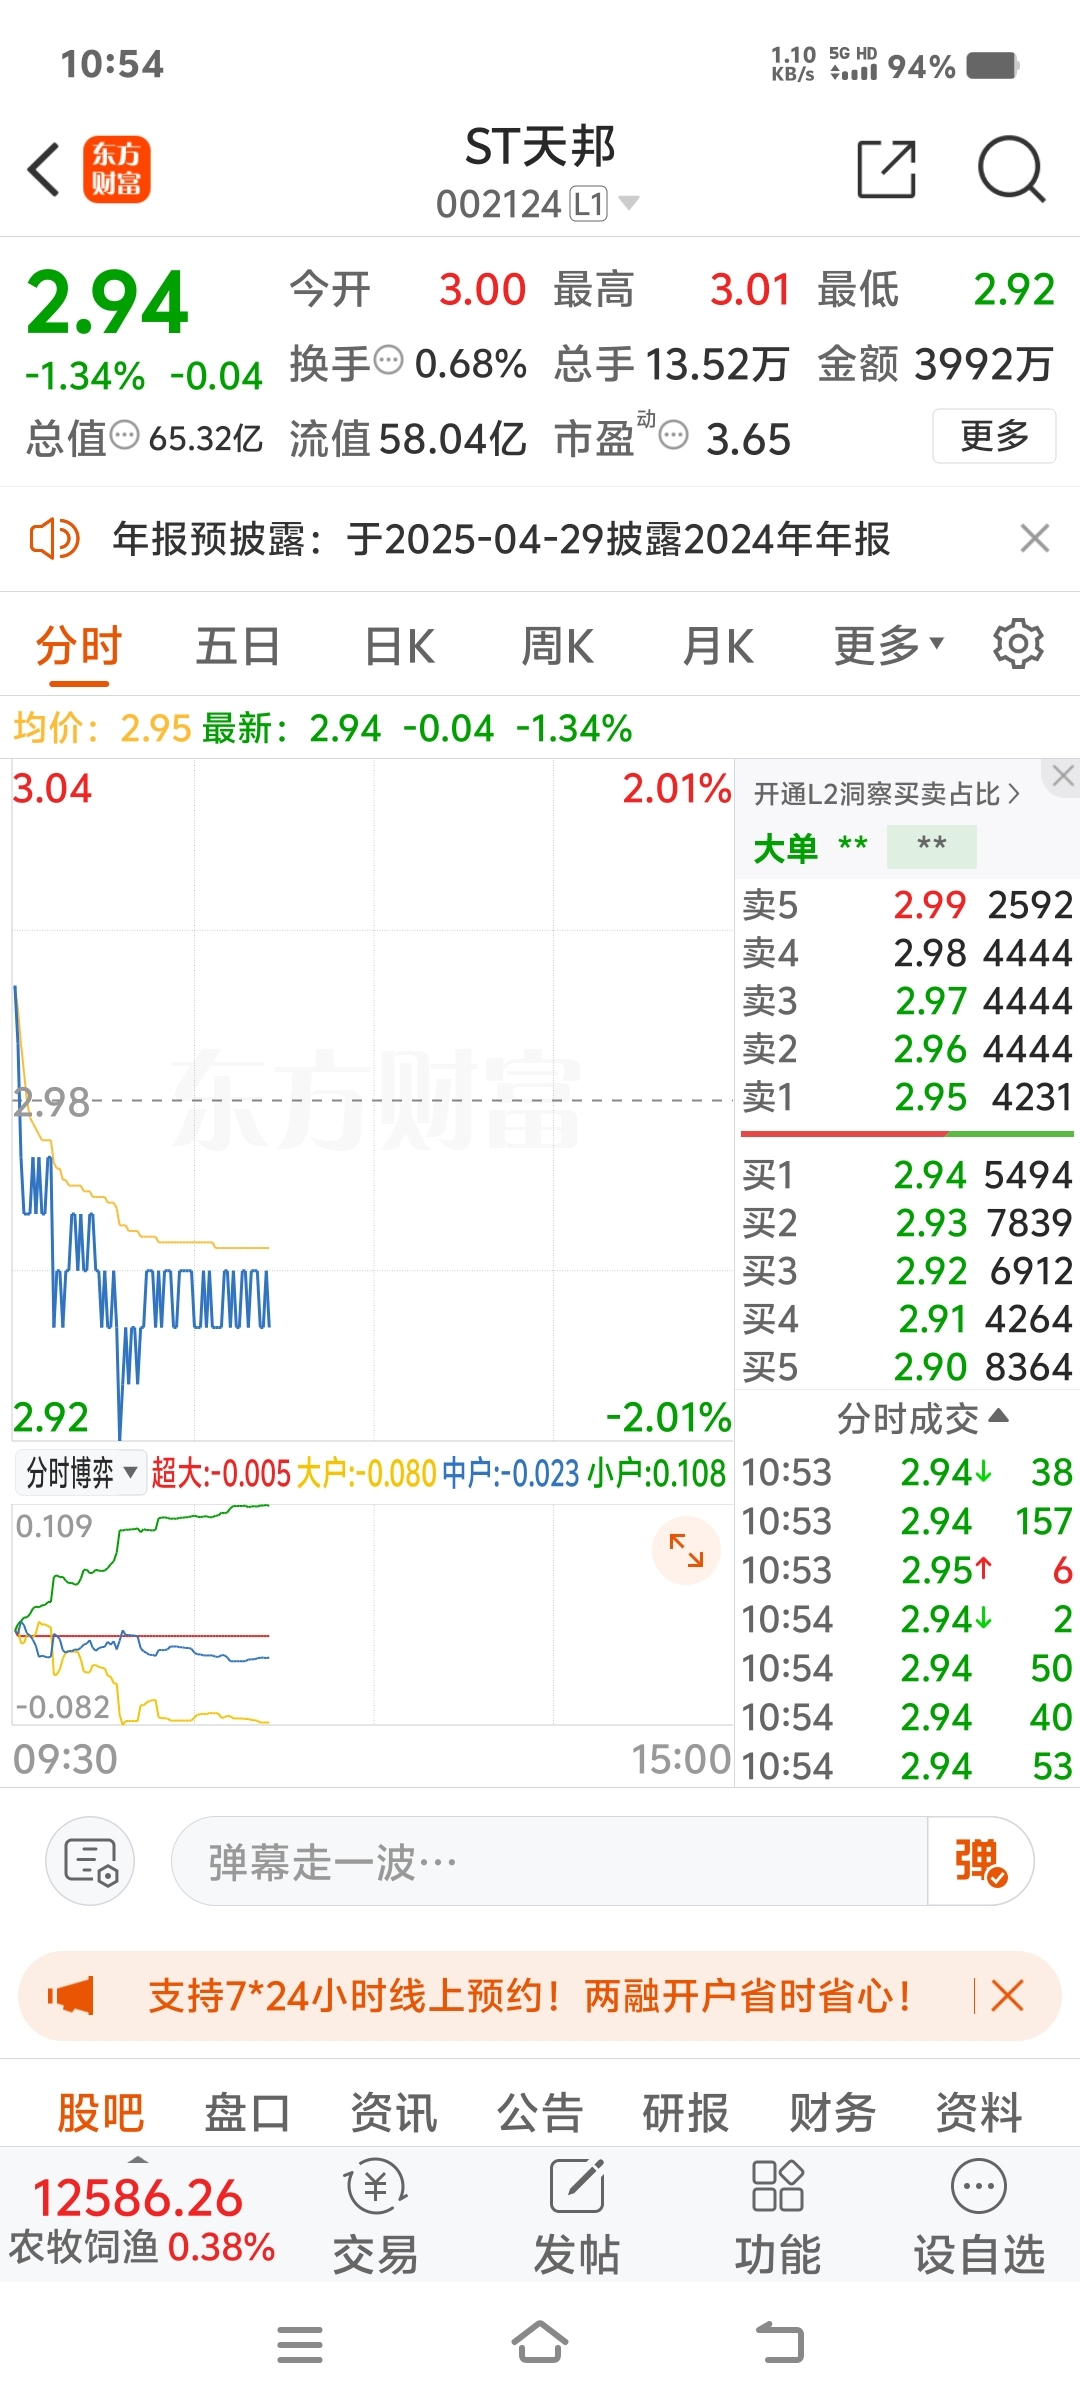Open Android recent apps menu button
Image resolution: width=1080 pixels, height=2408 pixels.
tap(300, 2345)
